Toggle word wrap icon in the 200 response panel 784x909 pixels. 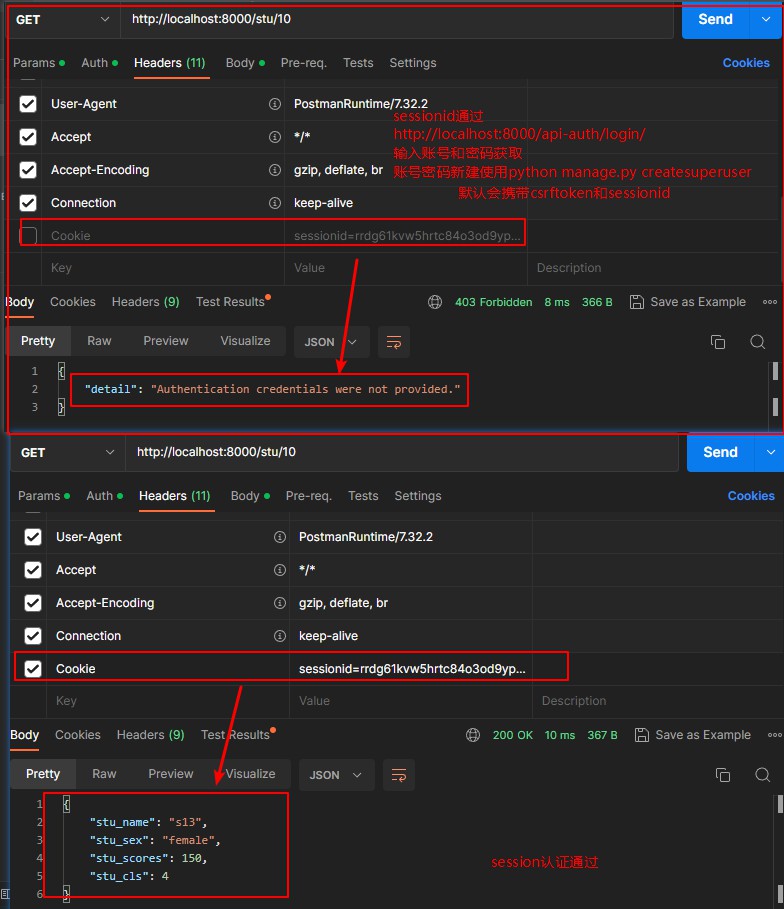click(x=399, y=775)
